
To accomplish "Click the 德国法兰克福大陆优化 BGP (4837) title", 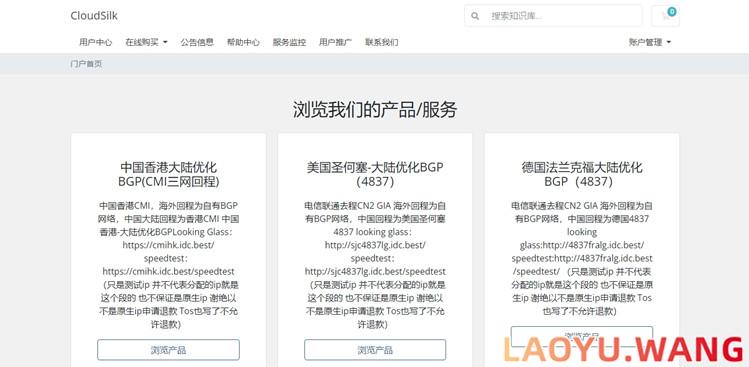I will 582,174.
